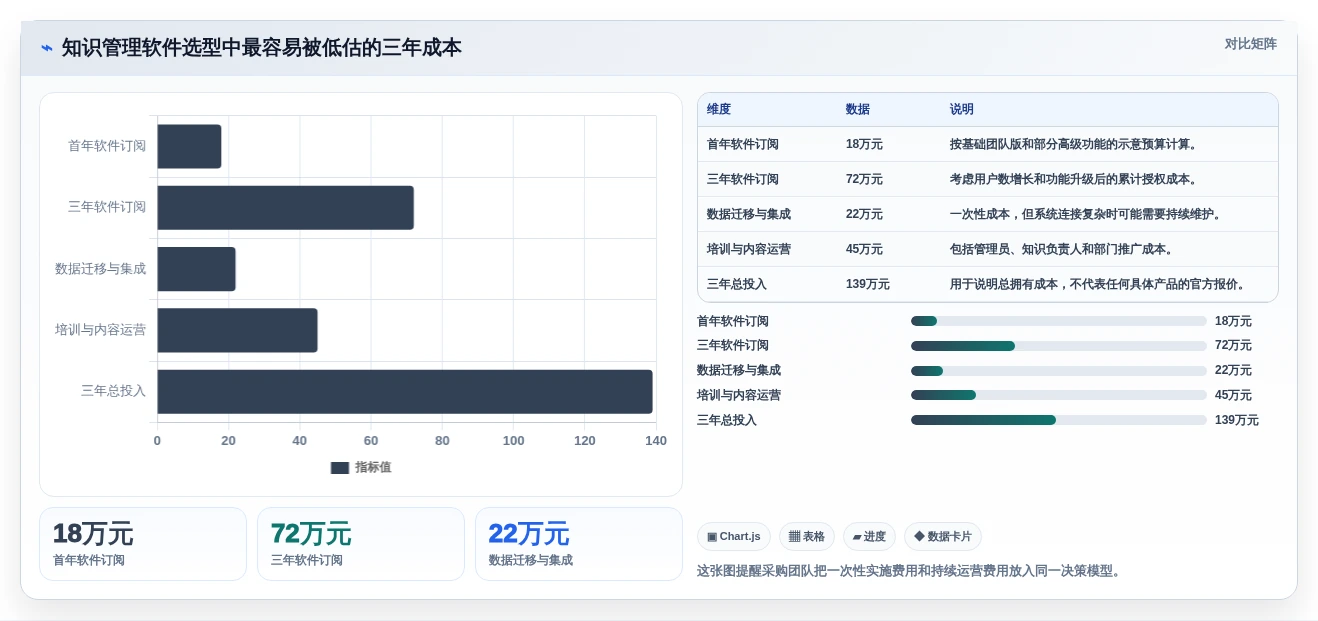1318x621 pixels.
Task: Click the 数据迁移与集成 chart bar
Action: [x=196, y=269]
